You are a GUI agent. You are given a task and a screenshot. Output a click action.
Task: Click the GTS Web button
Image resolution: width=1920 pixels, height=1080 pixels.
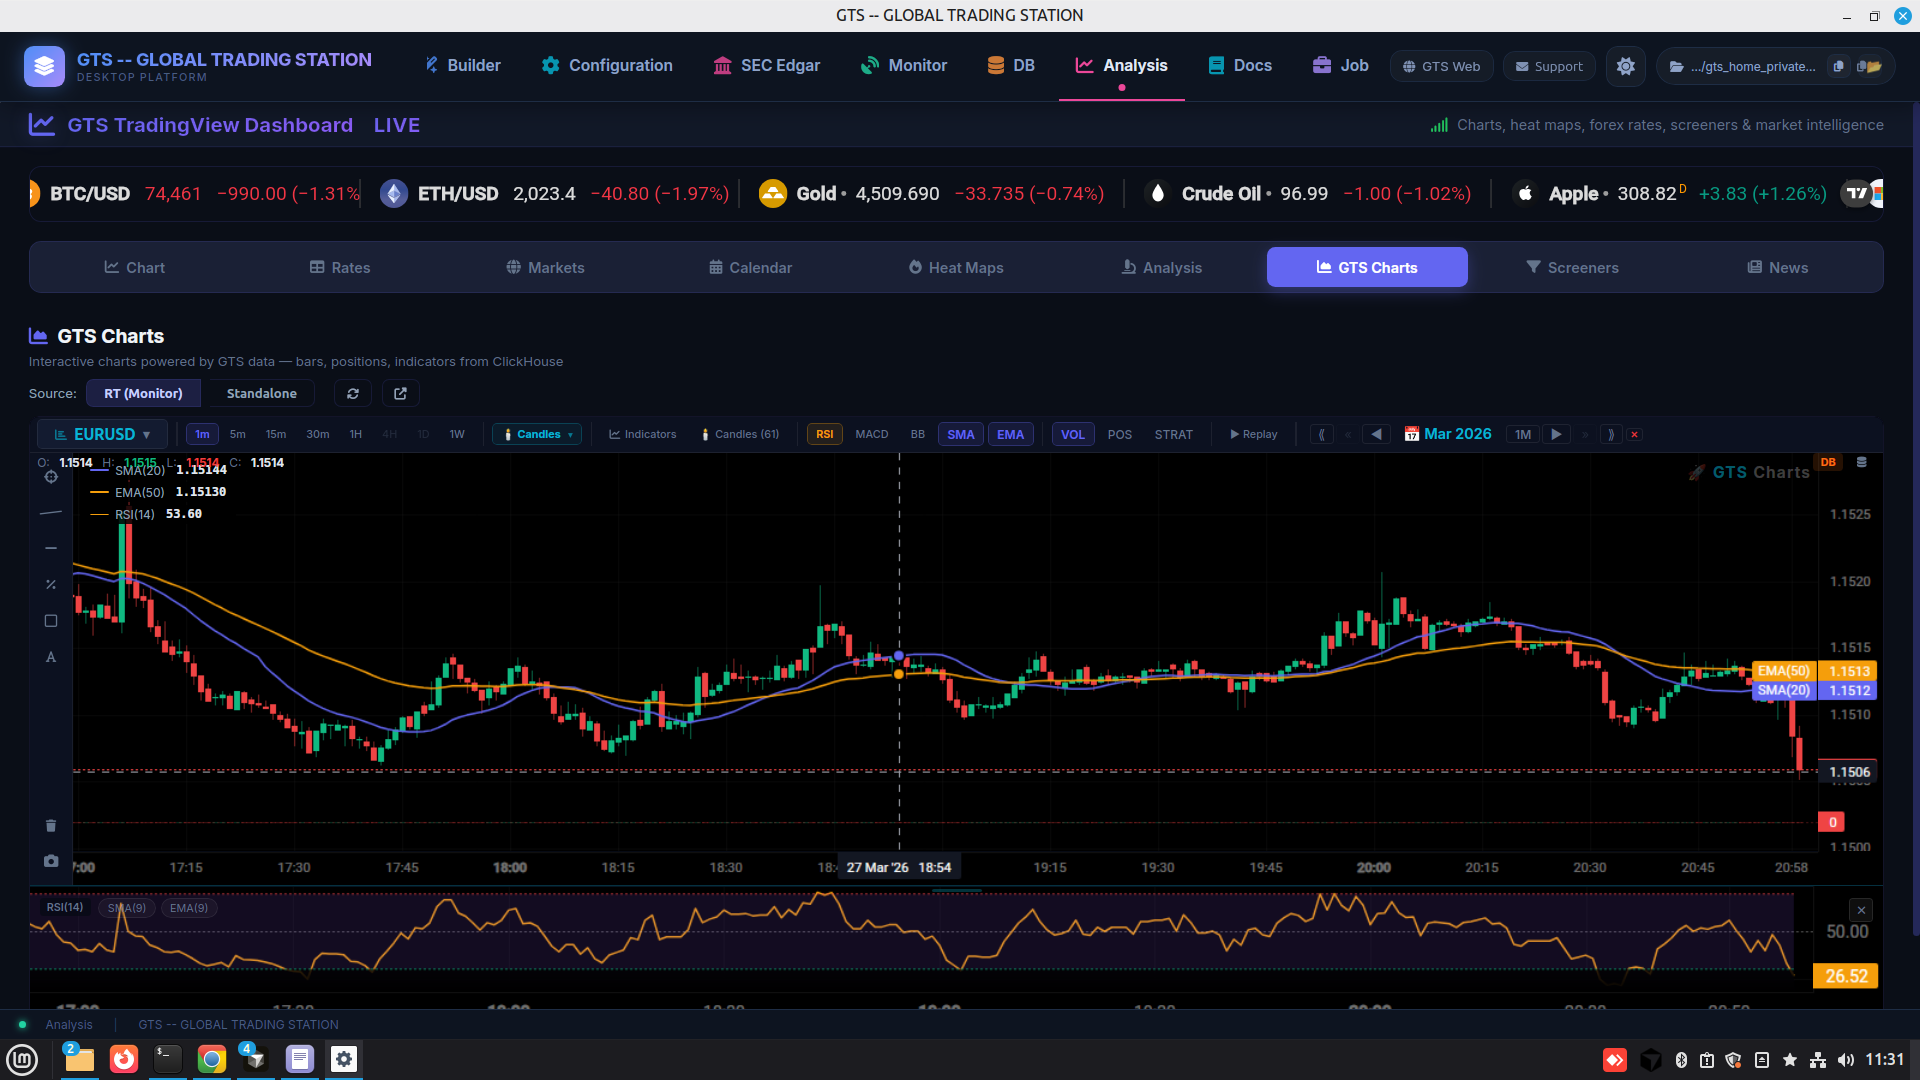tap(1441, 66)
